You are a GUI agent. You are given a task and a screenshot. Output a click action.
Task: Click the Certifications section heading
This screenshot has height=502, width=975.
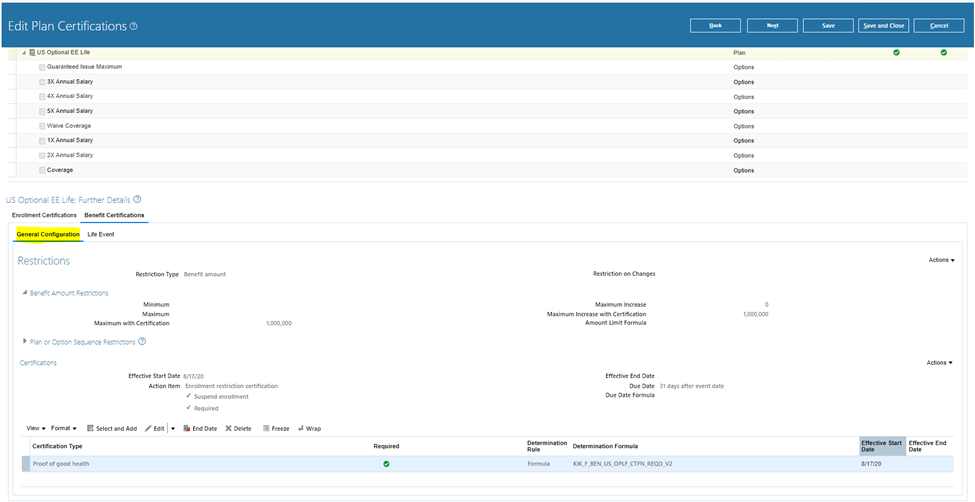tap(39, 363)
